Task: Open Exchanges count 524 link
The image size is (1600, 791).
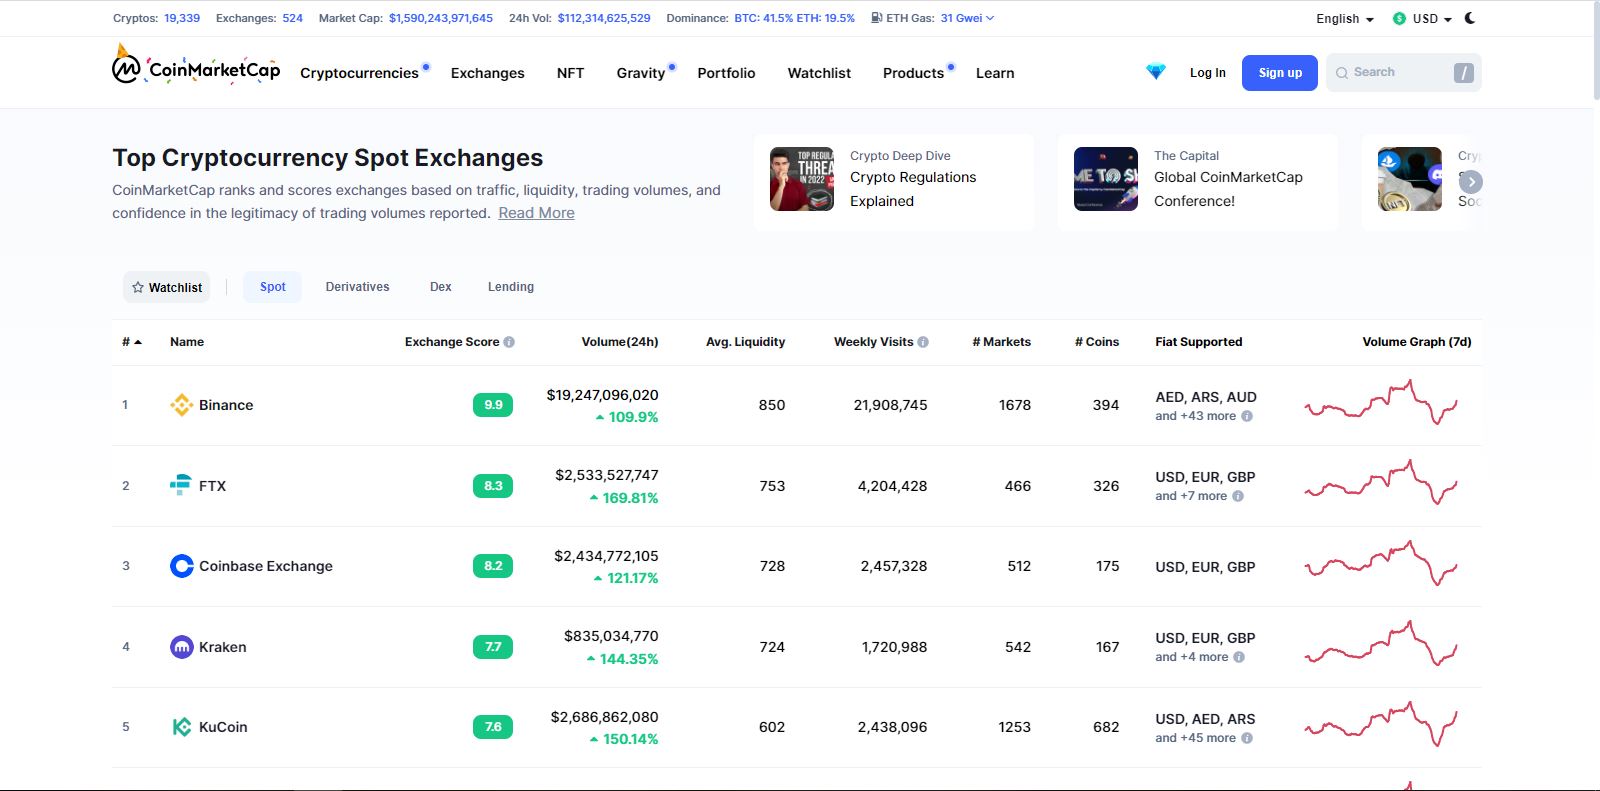Action: (x=292, y=18)
